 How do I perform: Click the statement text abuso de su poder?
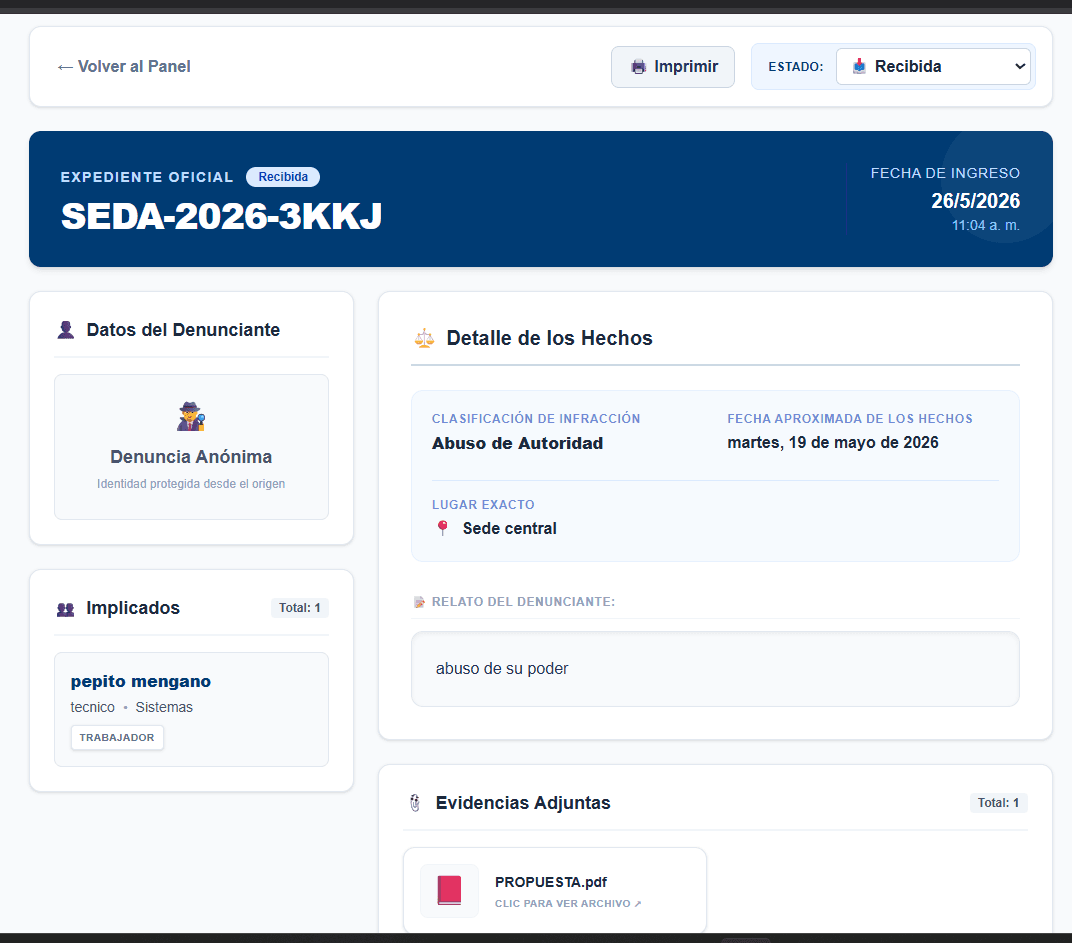pyautogui.click(x=502, y=668)
